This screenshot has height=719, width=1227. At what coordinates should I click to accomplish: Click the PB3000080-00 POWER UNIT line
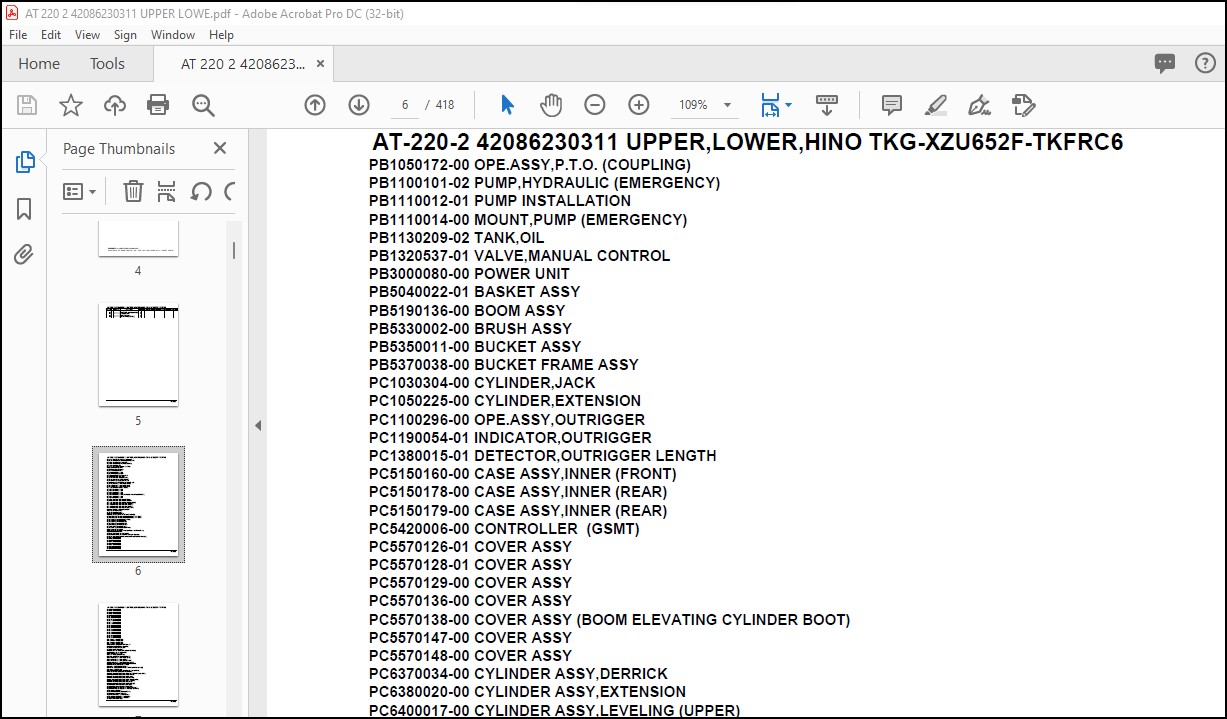[469, 274]
